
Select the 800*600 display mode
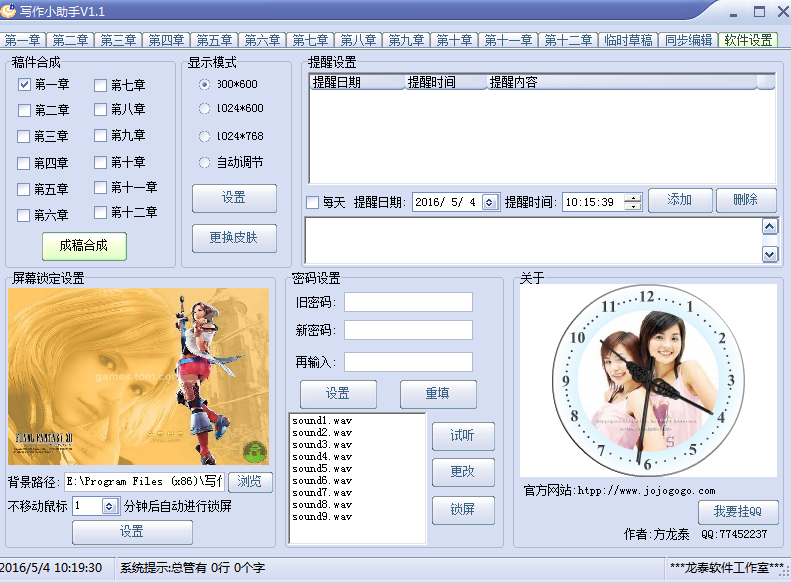click(204, 84)
